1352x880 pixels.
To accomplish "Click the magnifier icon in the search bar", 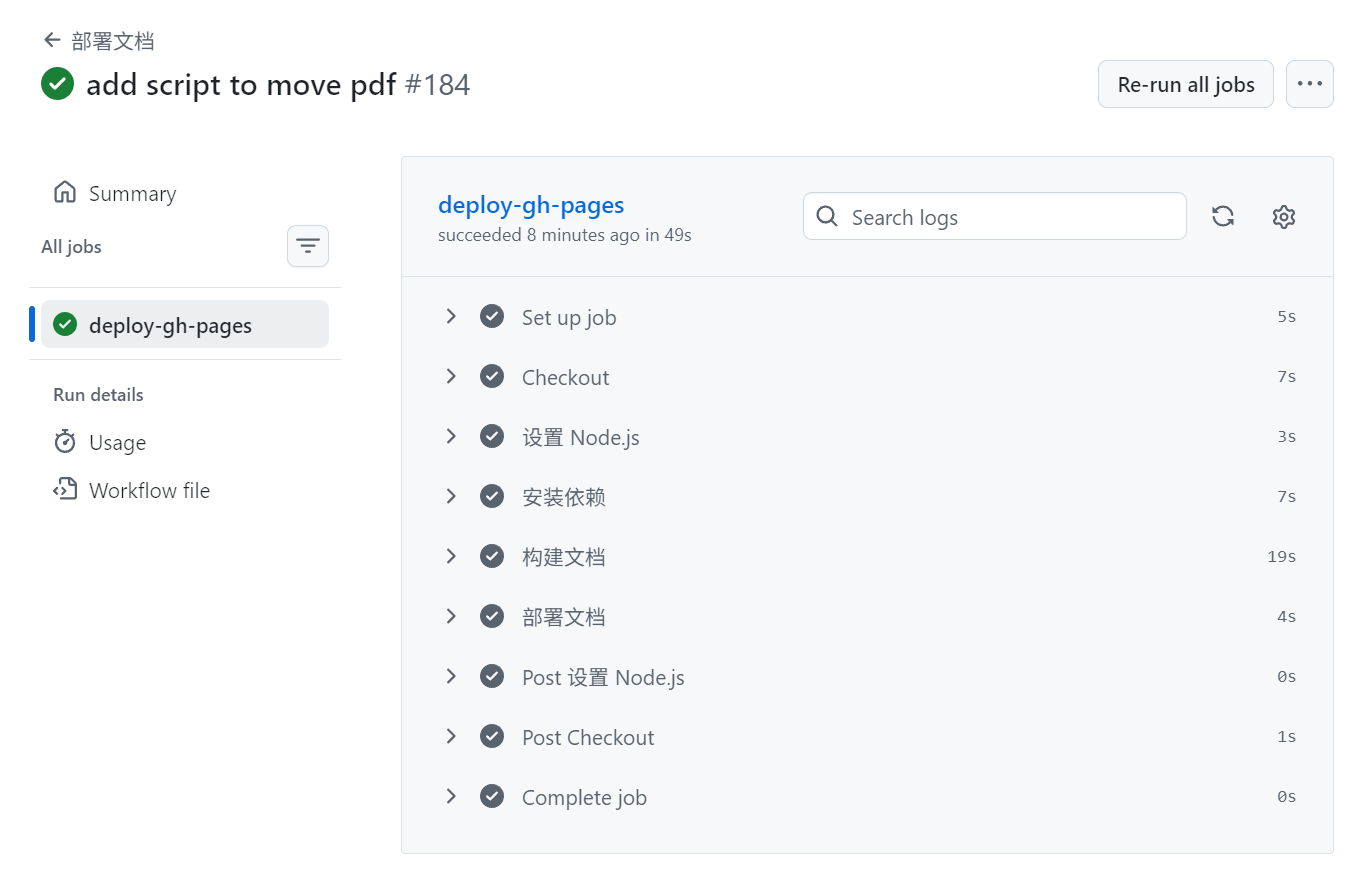I will point(827,216).
